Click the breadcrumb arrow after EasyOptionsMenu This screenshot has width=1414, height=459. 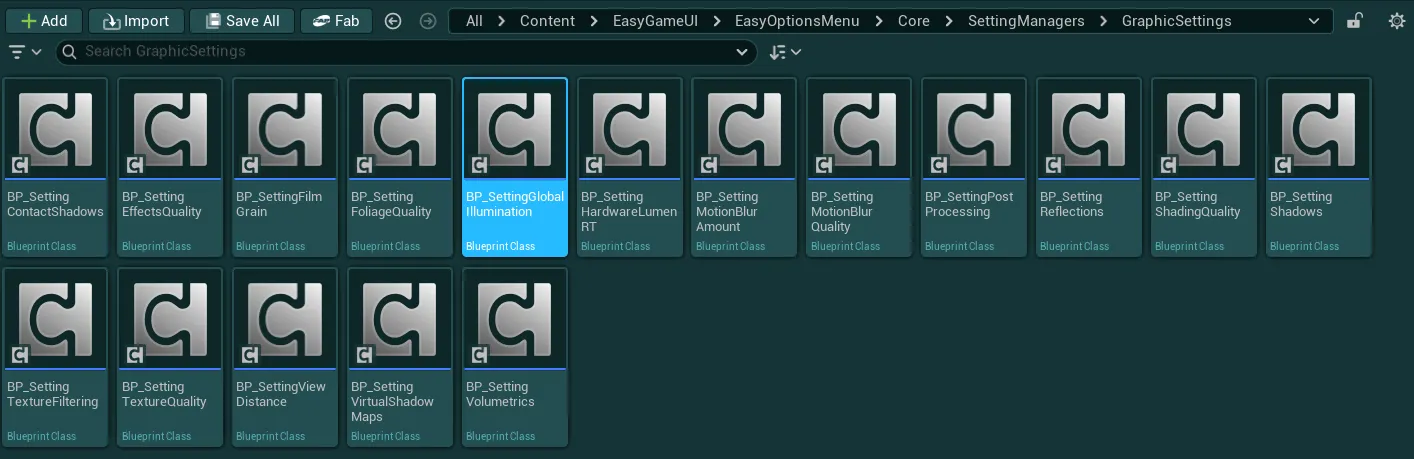click(x=879, y=21)
